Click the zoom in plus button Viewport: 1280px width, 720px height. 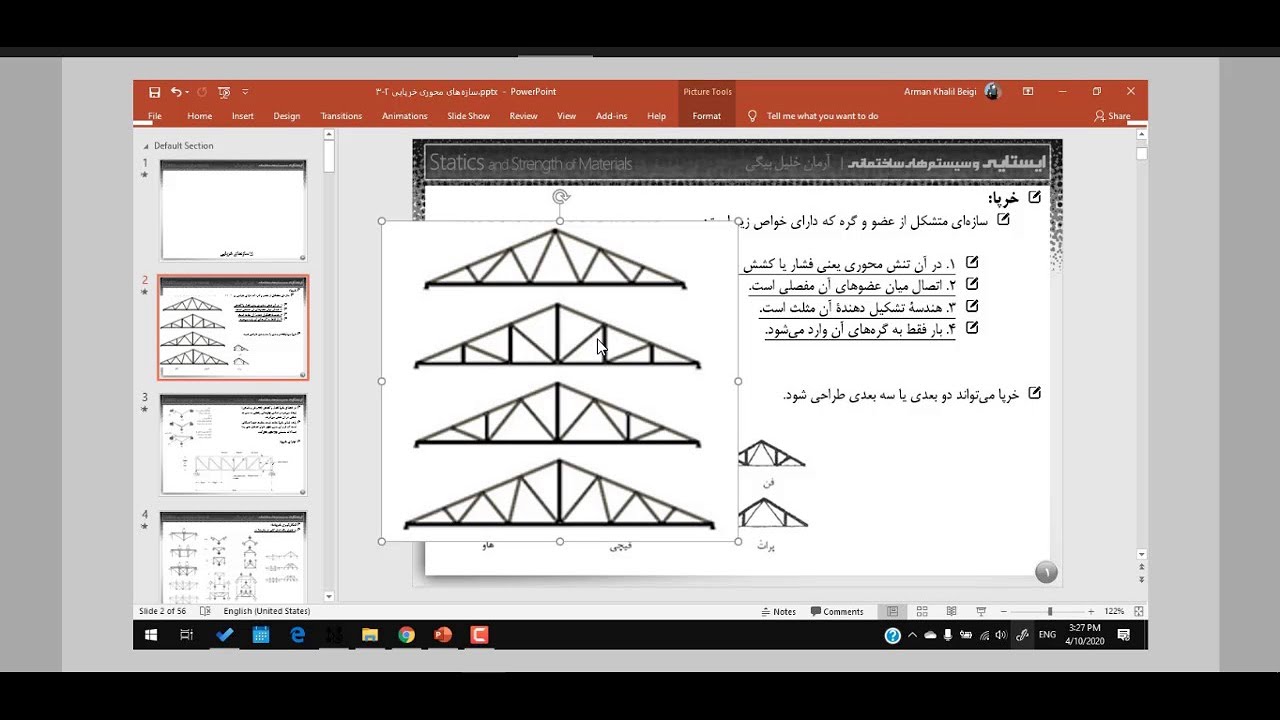pos(1090,611)
